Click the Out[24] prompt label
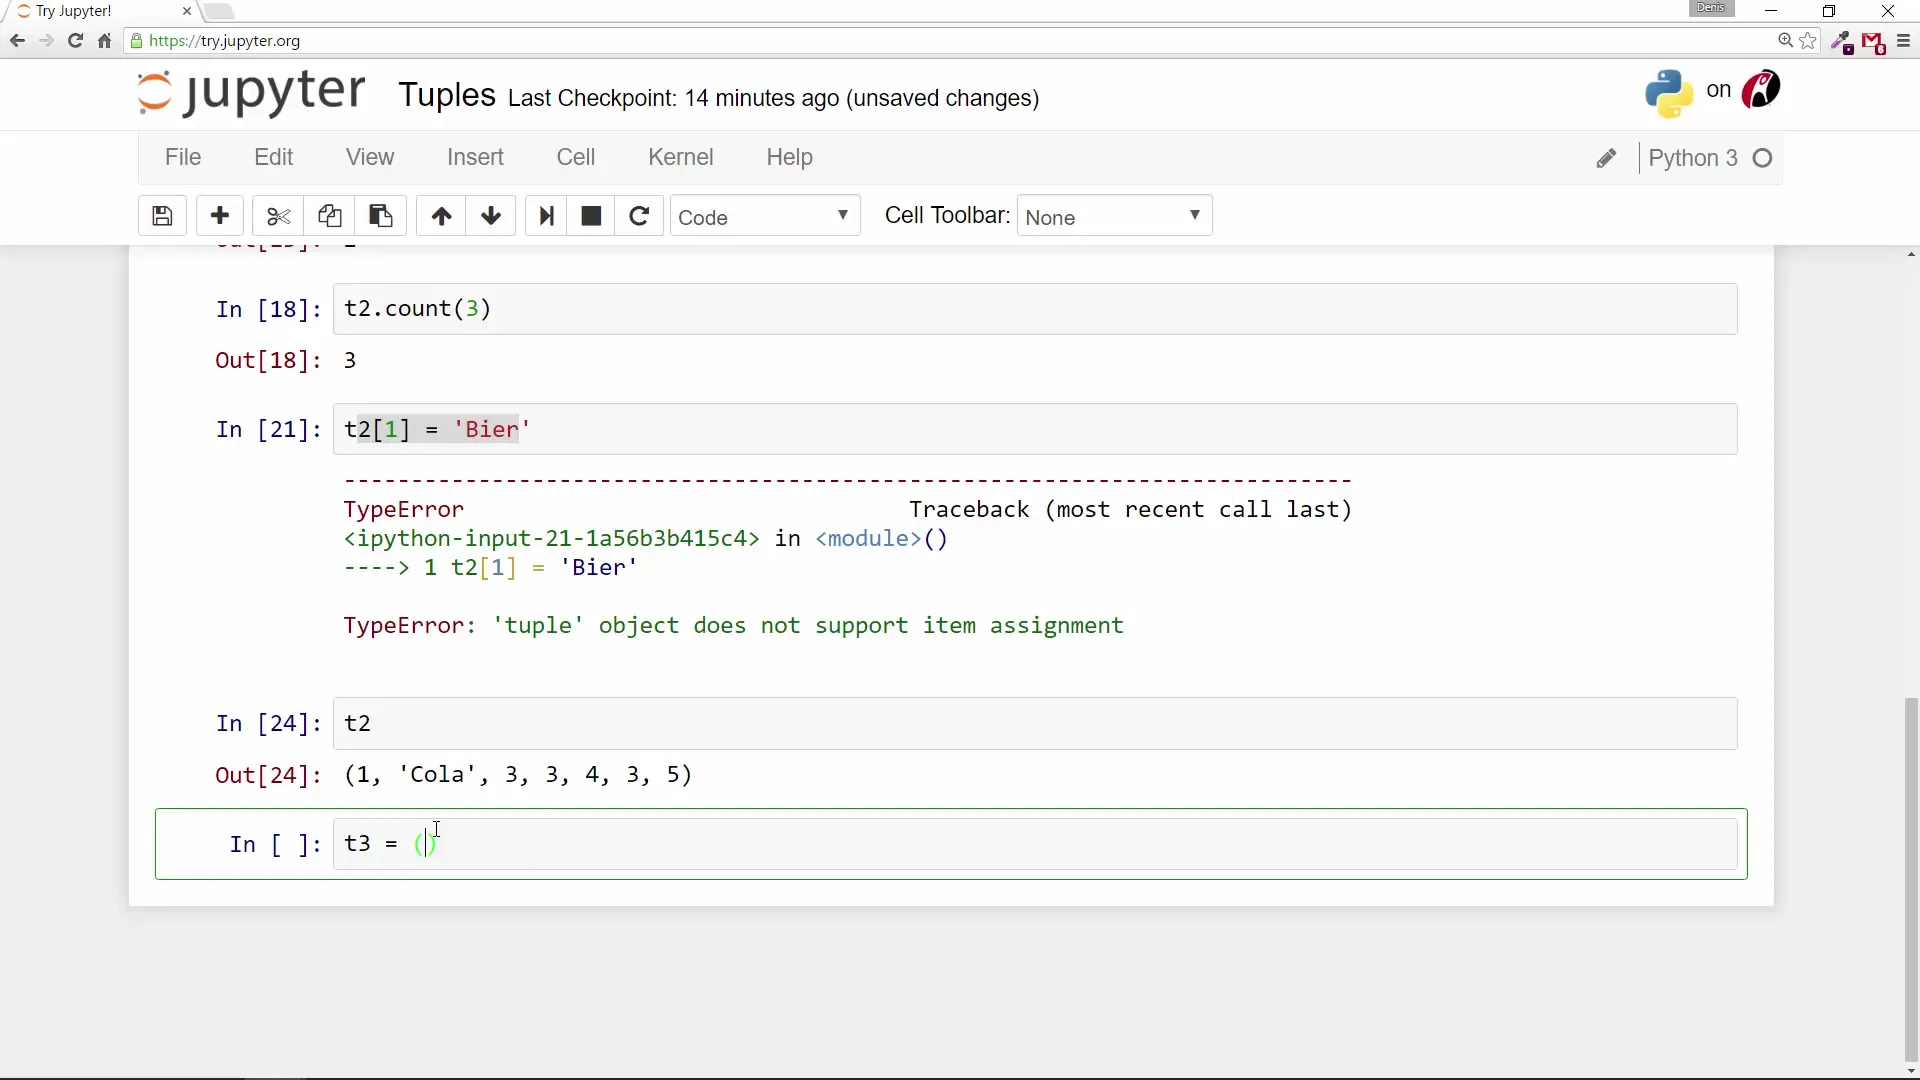Viewport: 1920px width, 1080px height. point(268,775)
